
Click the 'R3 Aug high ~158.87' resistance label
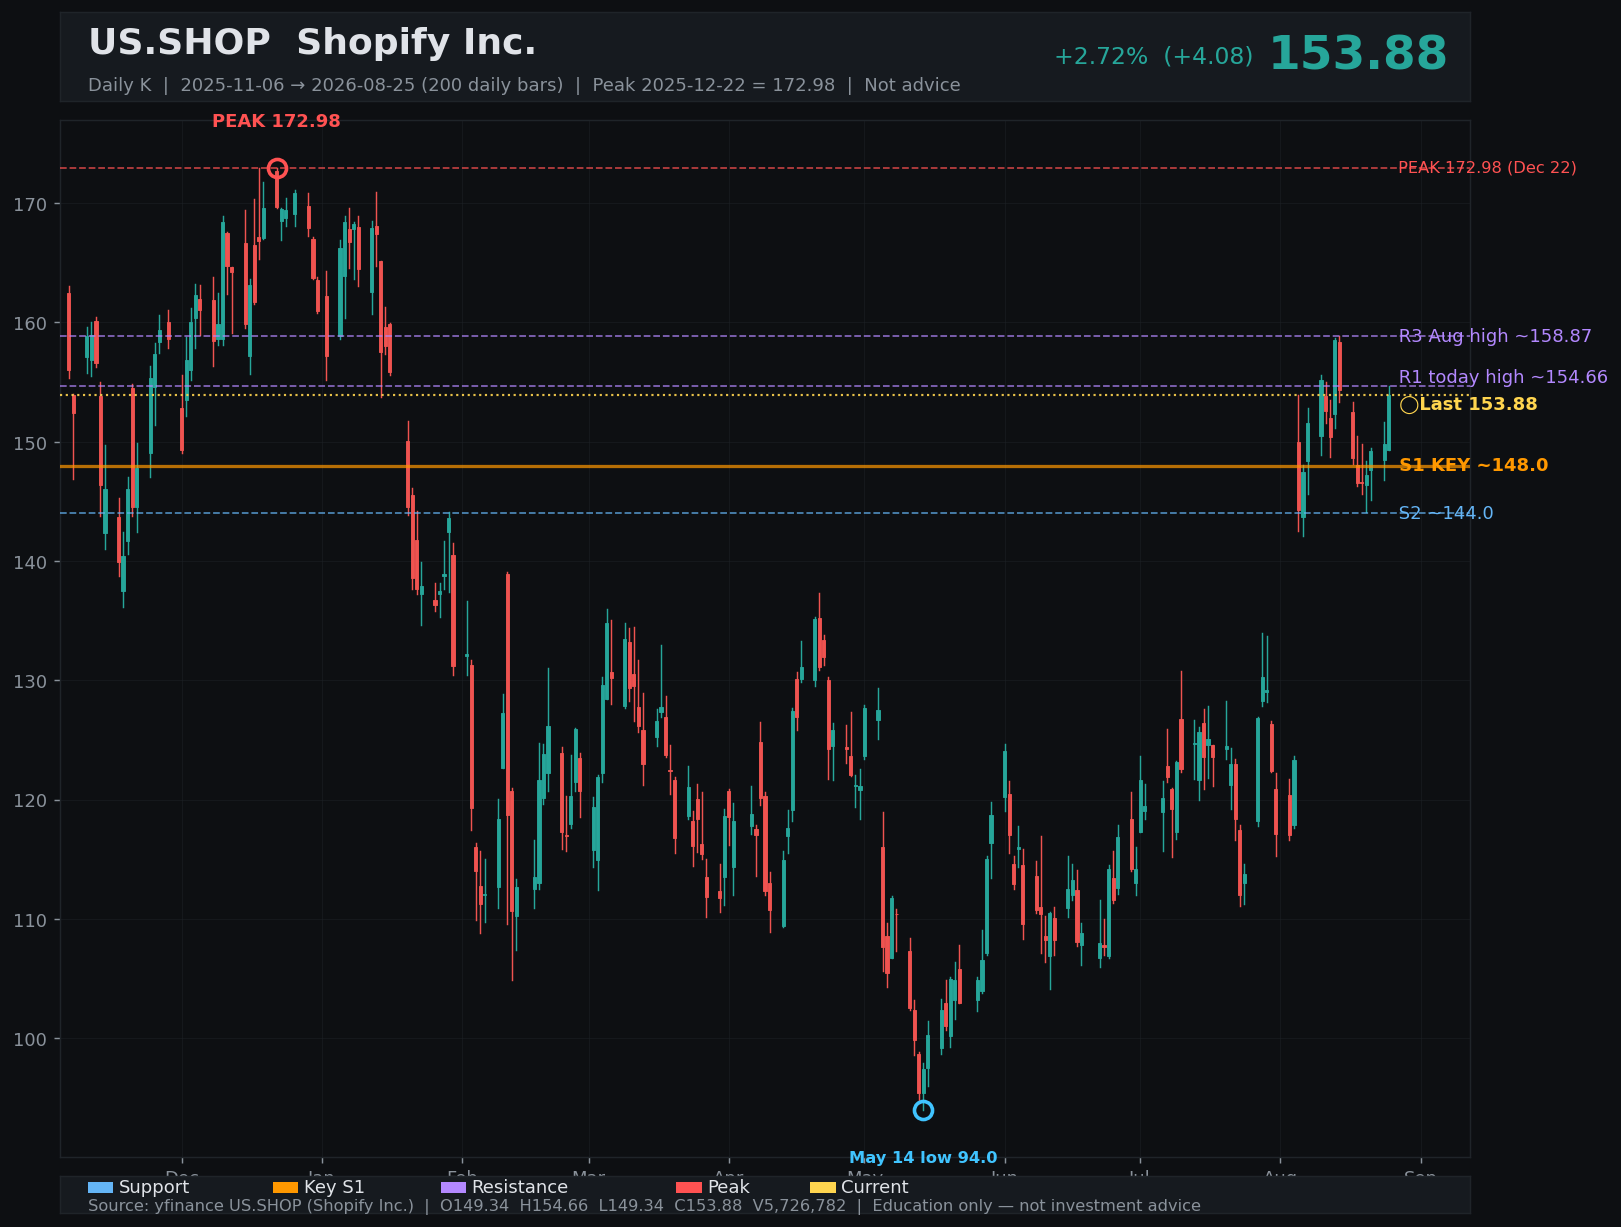[x=1495, y=336]
